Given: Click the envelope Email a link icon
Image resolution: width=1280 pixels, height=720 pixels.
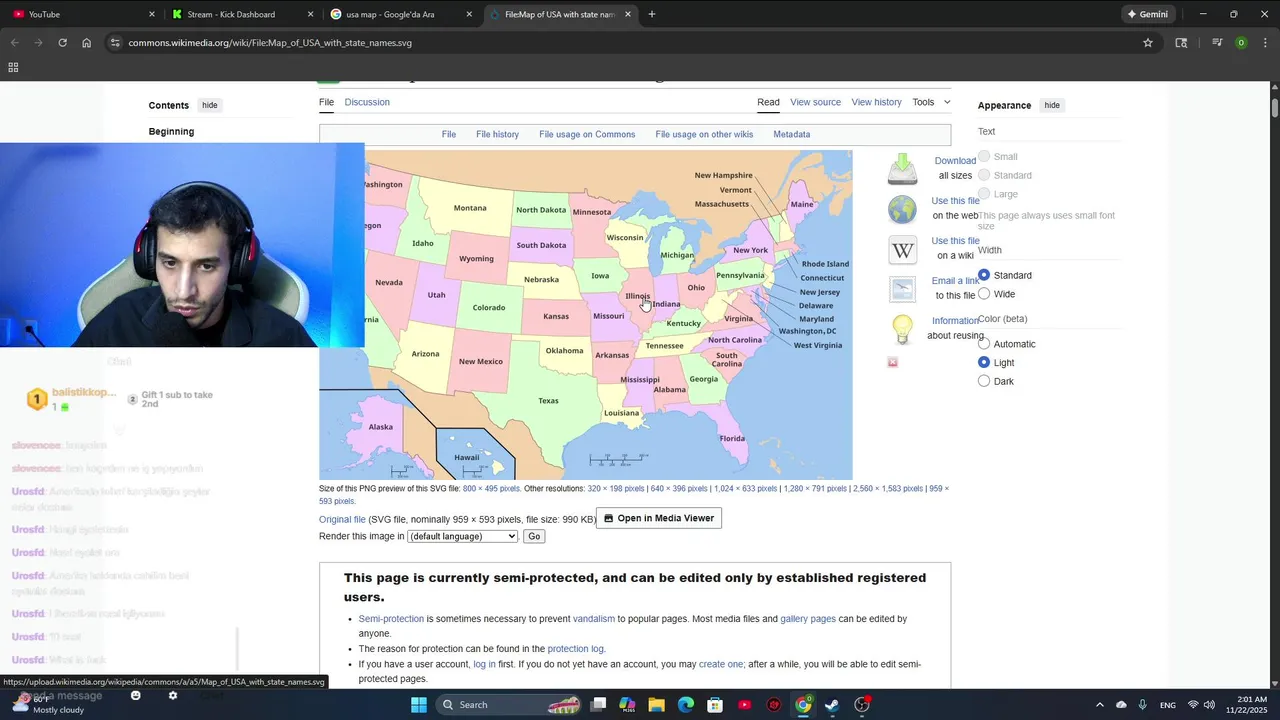Looking at the screenshot, I should click(902, 289).
